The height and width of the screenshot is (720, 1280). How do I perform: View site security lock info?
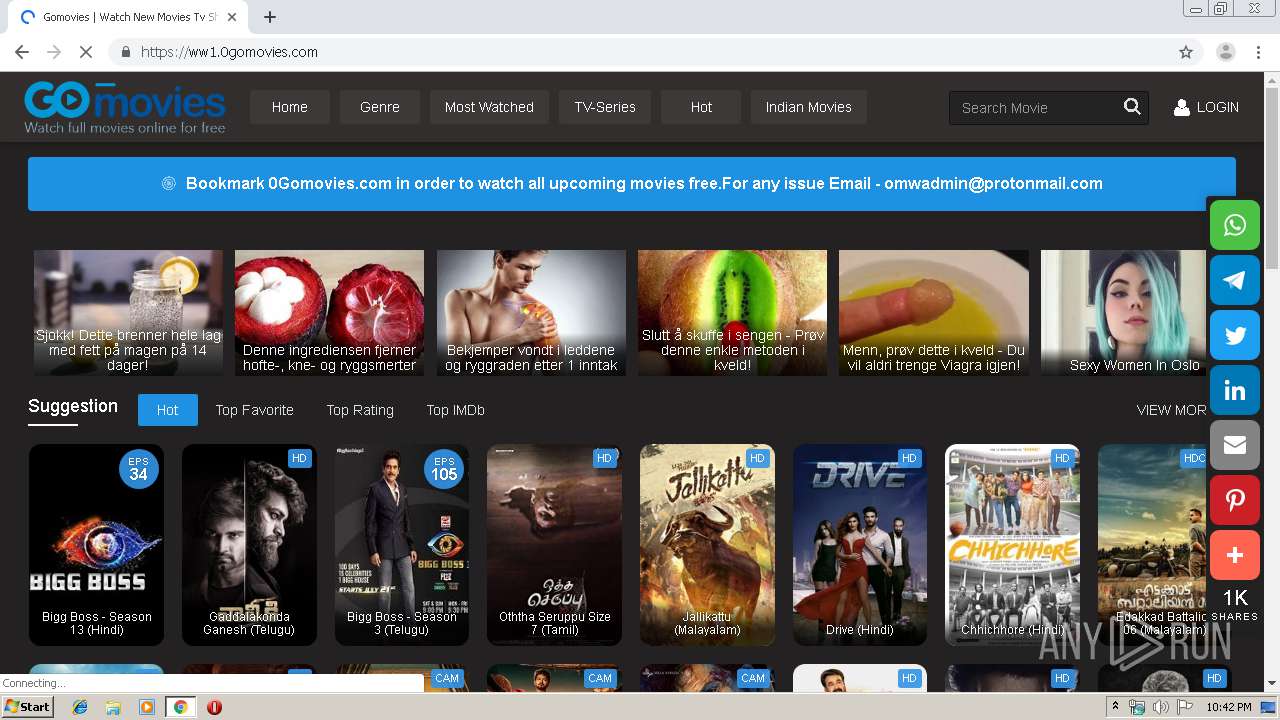126,52
